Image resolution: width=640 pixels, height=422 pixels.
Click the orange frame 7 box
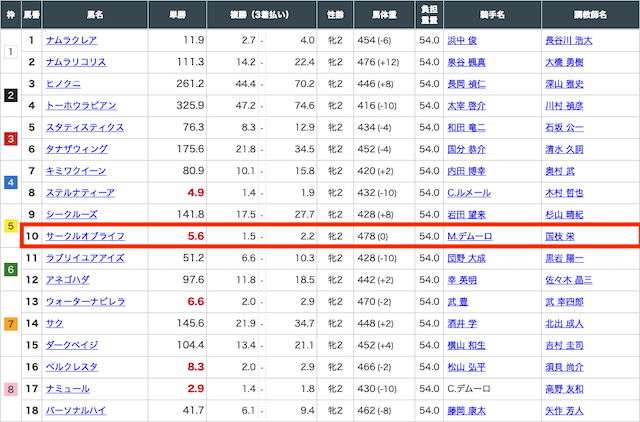point(10,324)
